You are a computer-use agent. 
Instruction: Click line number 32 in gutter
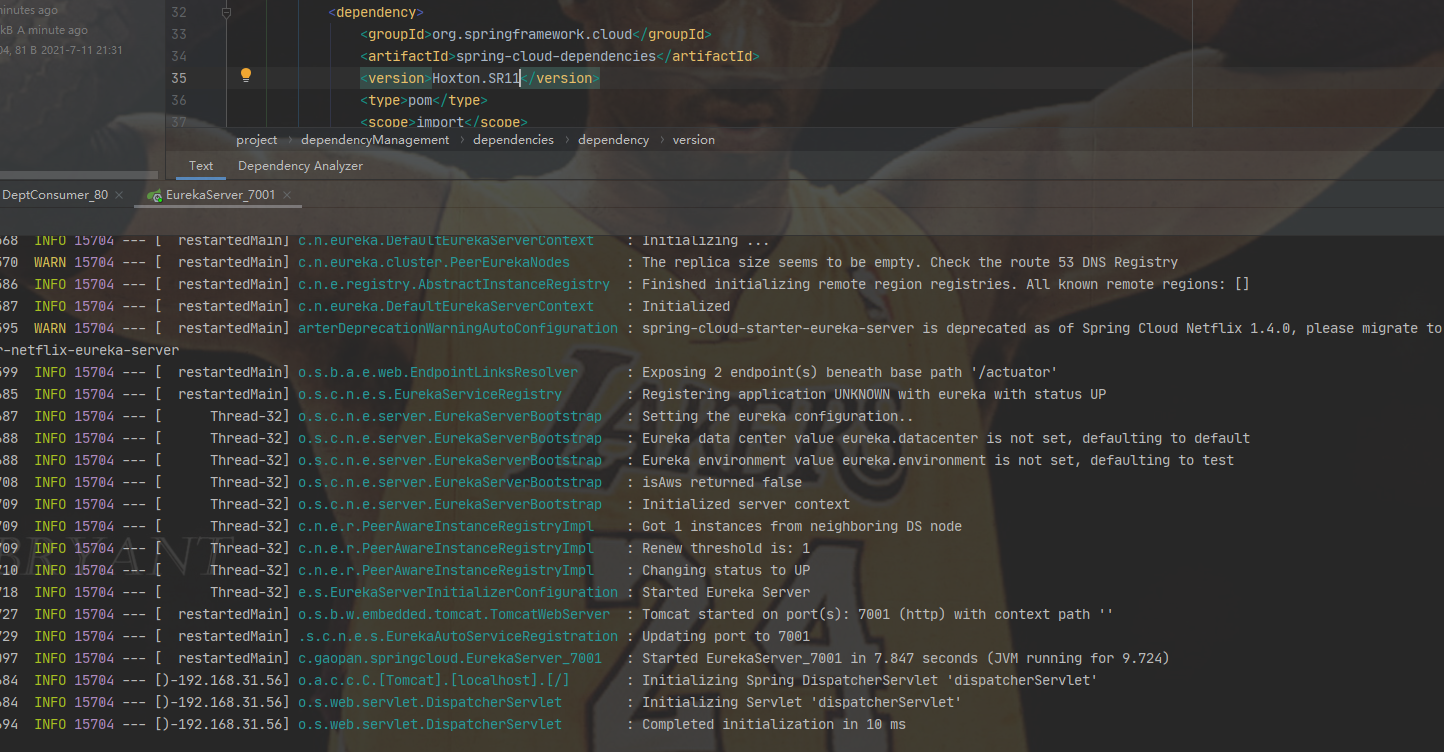179,13
